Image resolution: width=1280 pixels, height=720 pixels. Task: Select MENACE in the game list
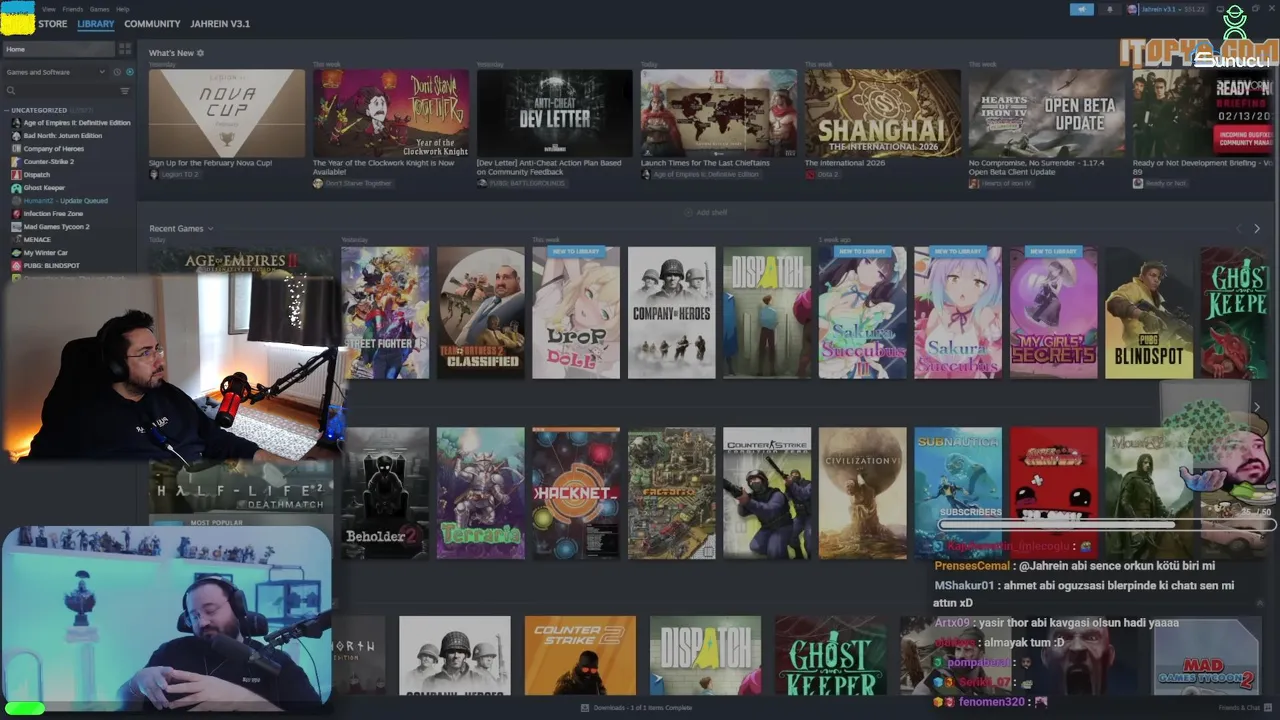[x=37, y=240]
